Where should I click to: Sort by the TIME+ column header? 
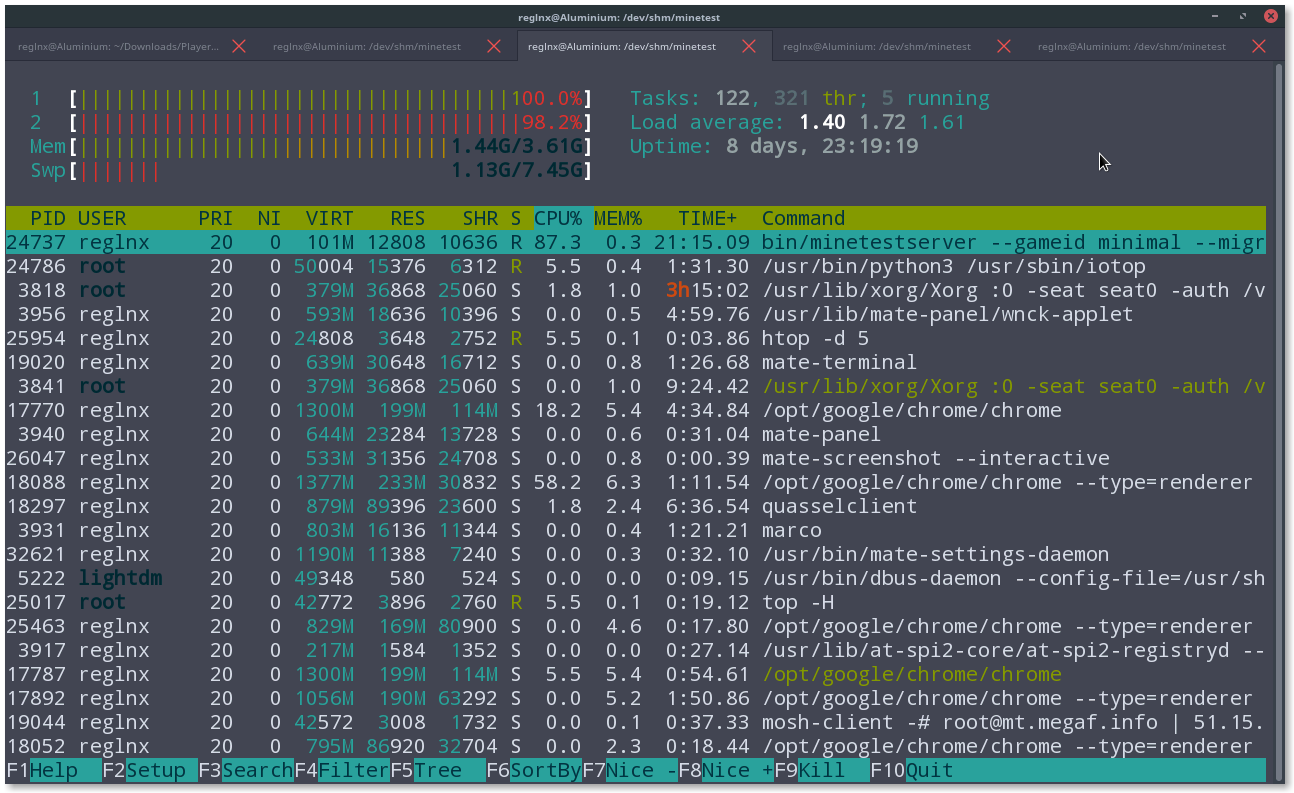point(708,218)
